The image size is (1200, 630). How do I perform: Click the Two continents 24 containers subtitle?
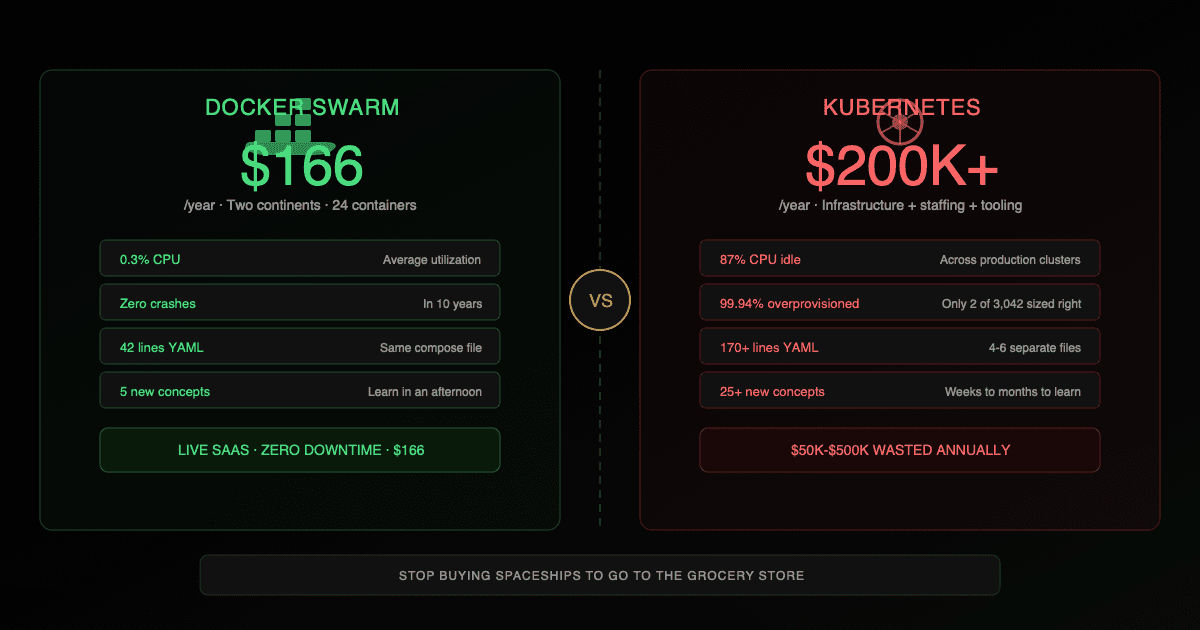(x=300, y=205)
